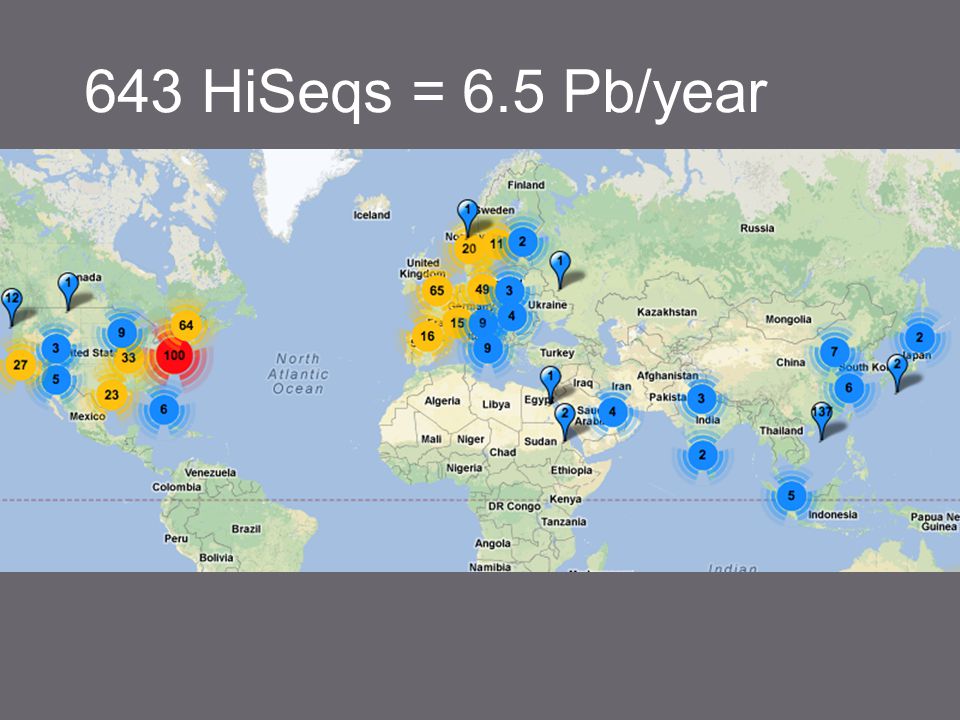Select the 'Mongolia' map label
Viewport: 960px width, 720px height.
tap(788, 319)
